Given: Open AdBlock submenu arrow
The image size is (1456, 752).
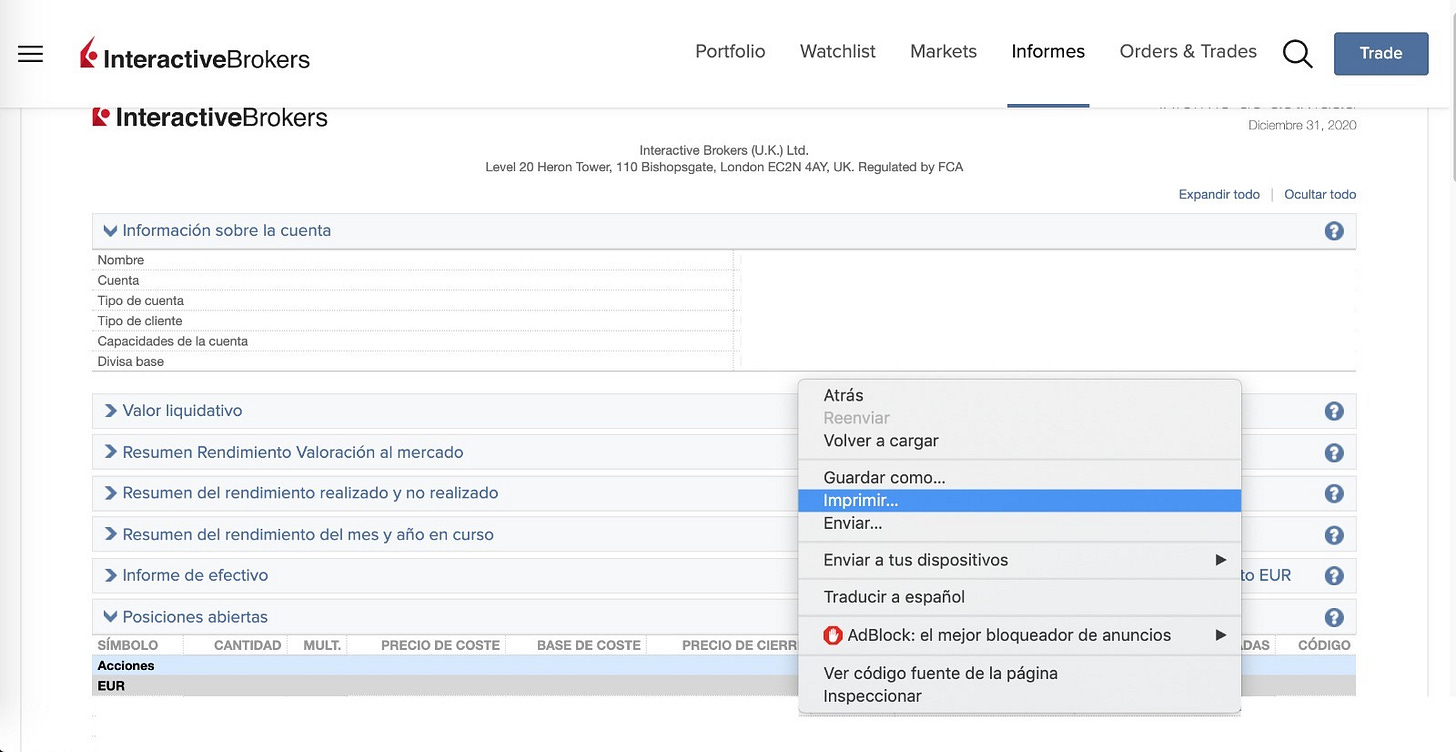Looking at the screenshot, I should [x=1220, y=635].
